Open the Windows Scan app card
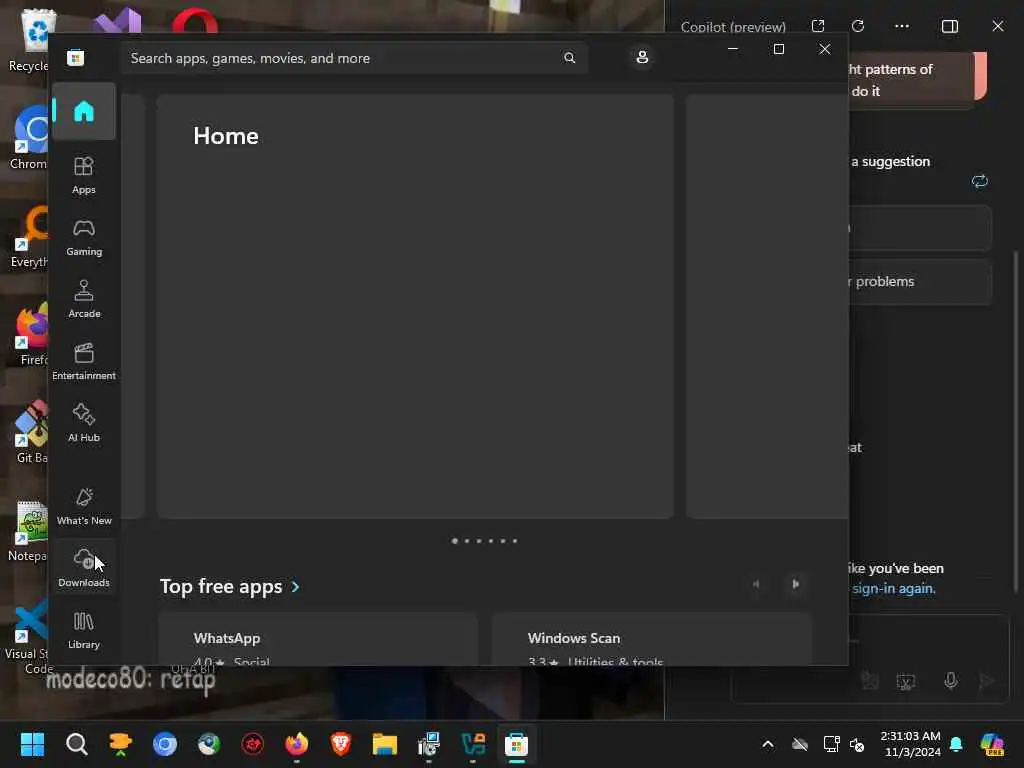The width and height of the screenshot is (1024, 768). [652, 640]
